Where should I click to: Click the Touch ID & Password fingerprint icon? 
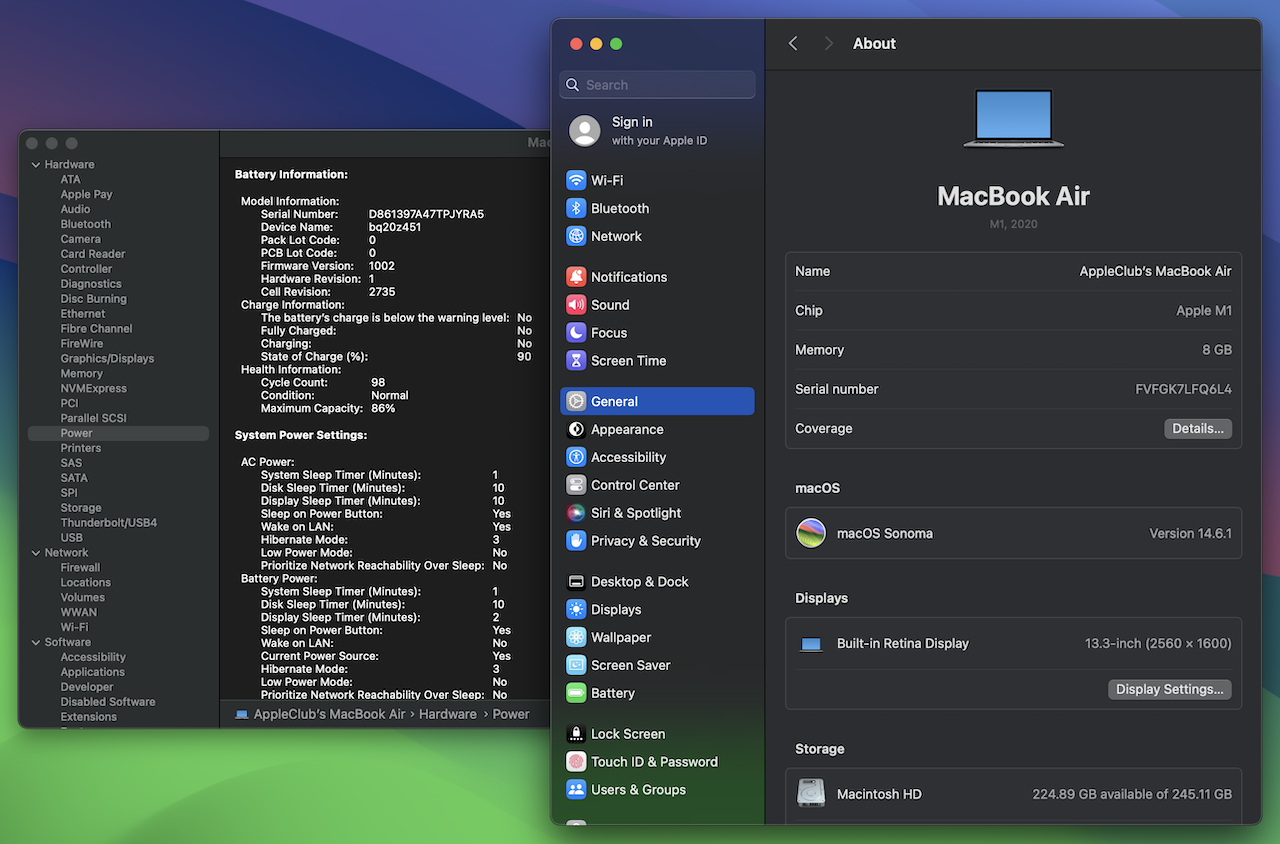(576, 762)
